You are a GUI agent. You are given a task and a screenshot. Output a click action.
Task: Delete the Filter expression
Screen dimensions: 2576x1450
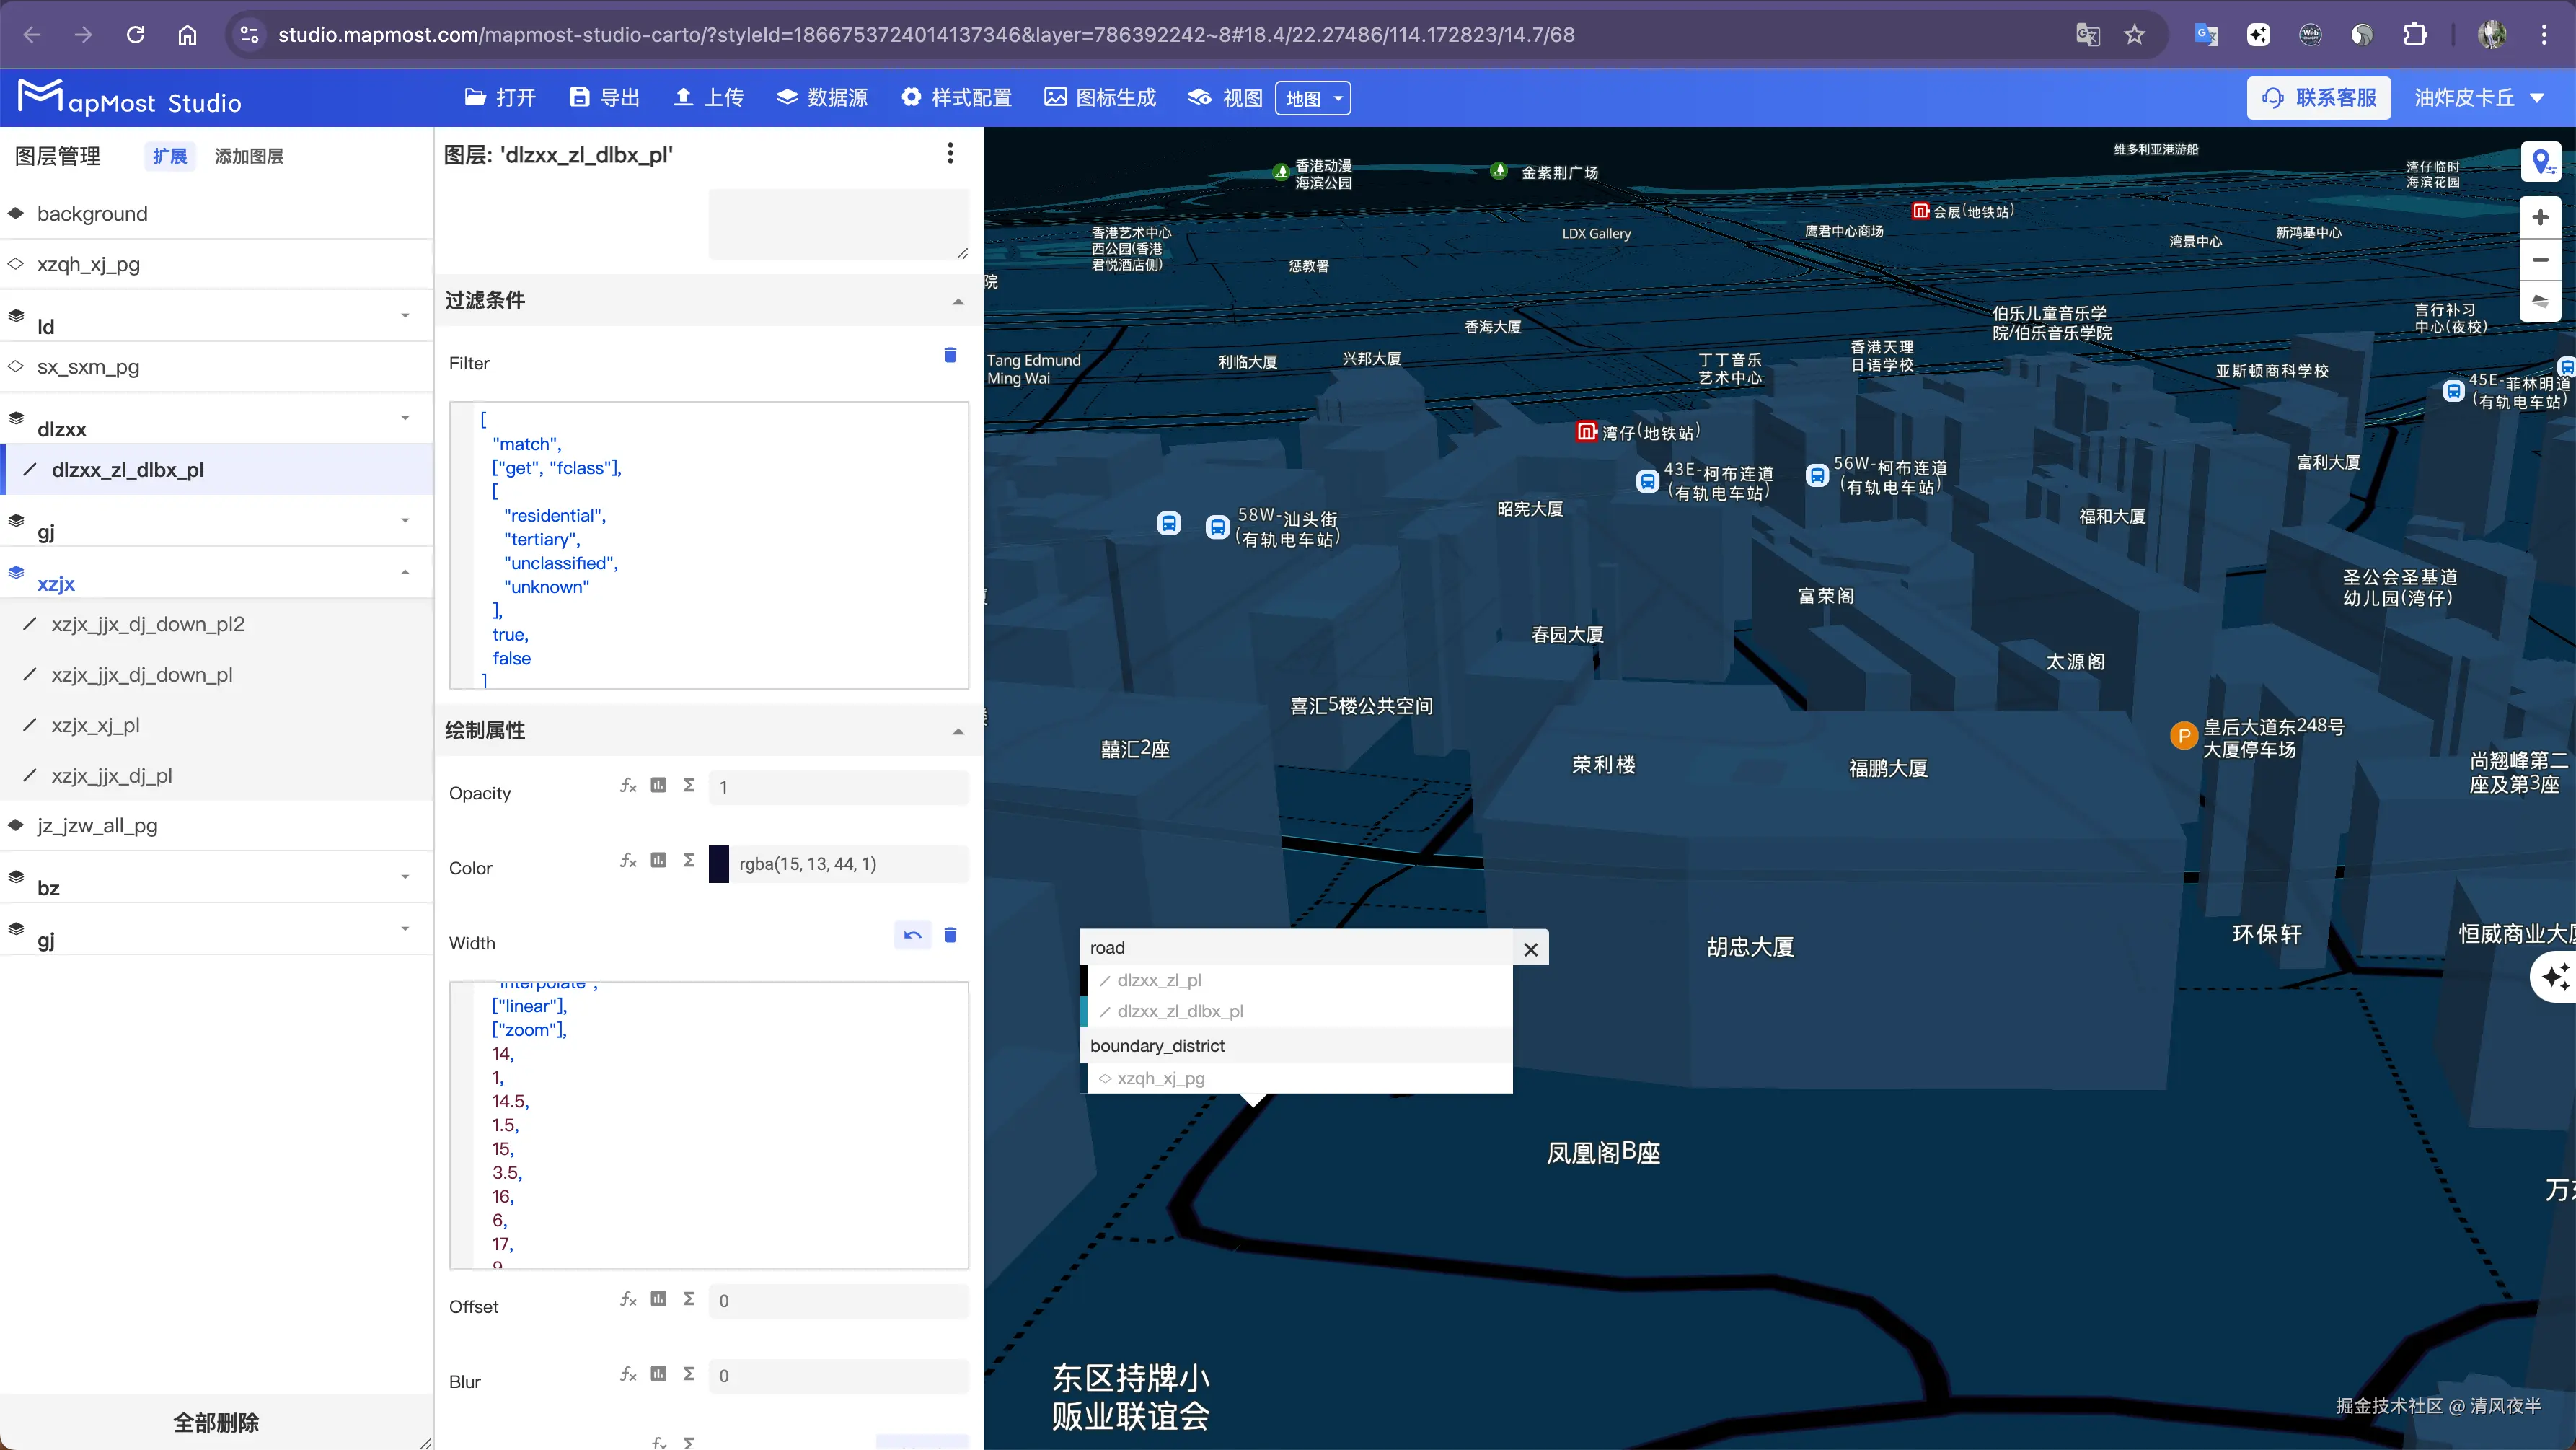tap(950, 355)
